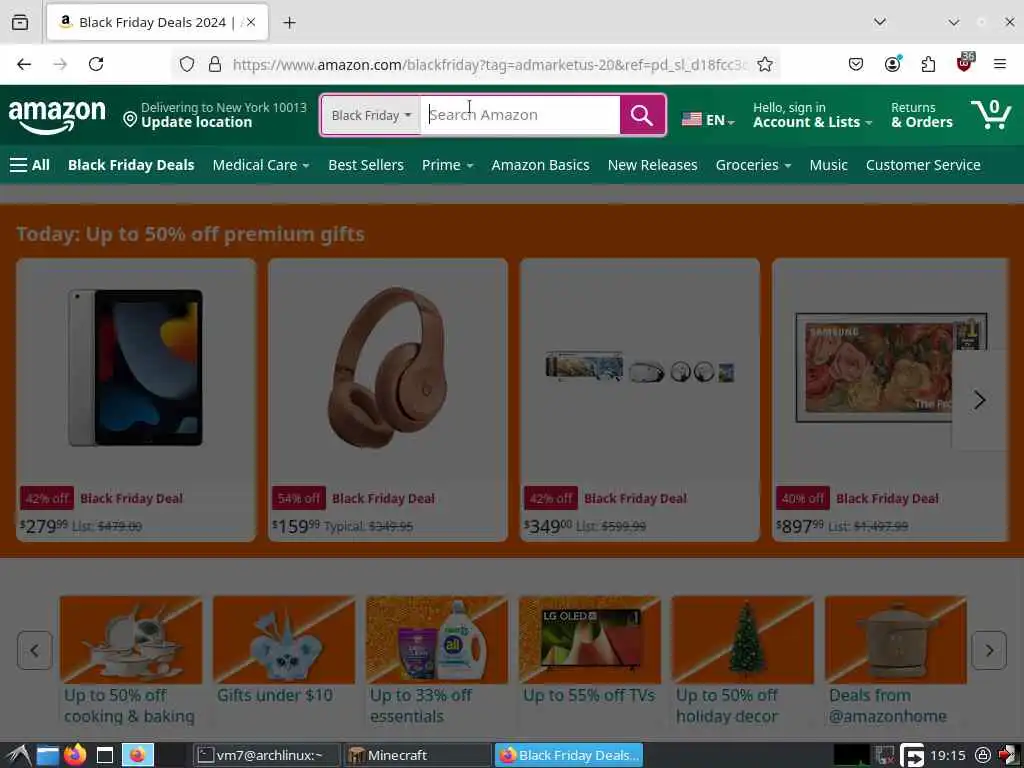
Task: Click the Black Friday Deals taskbar button
Action: pos(569,756)
